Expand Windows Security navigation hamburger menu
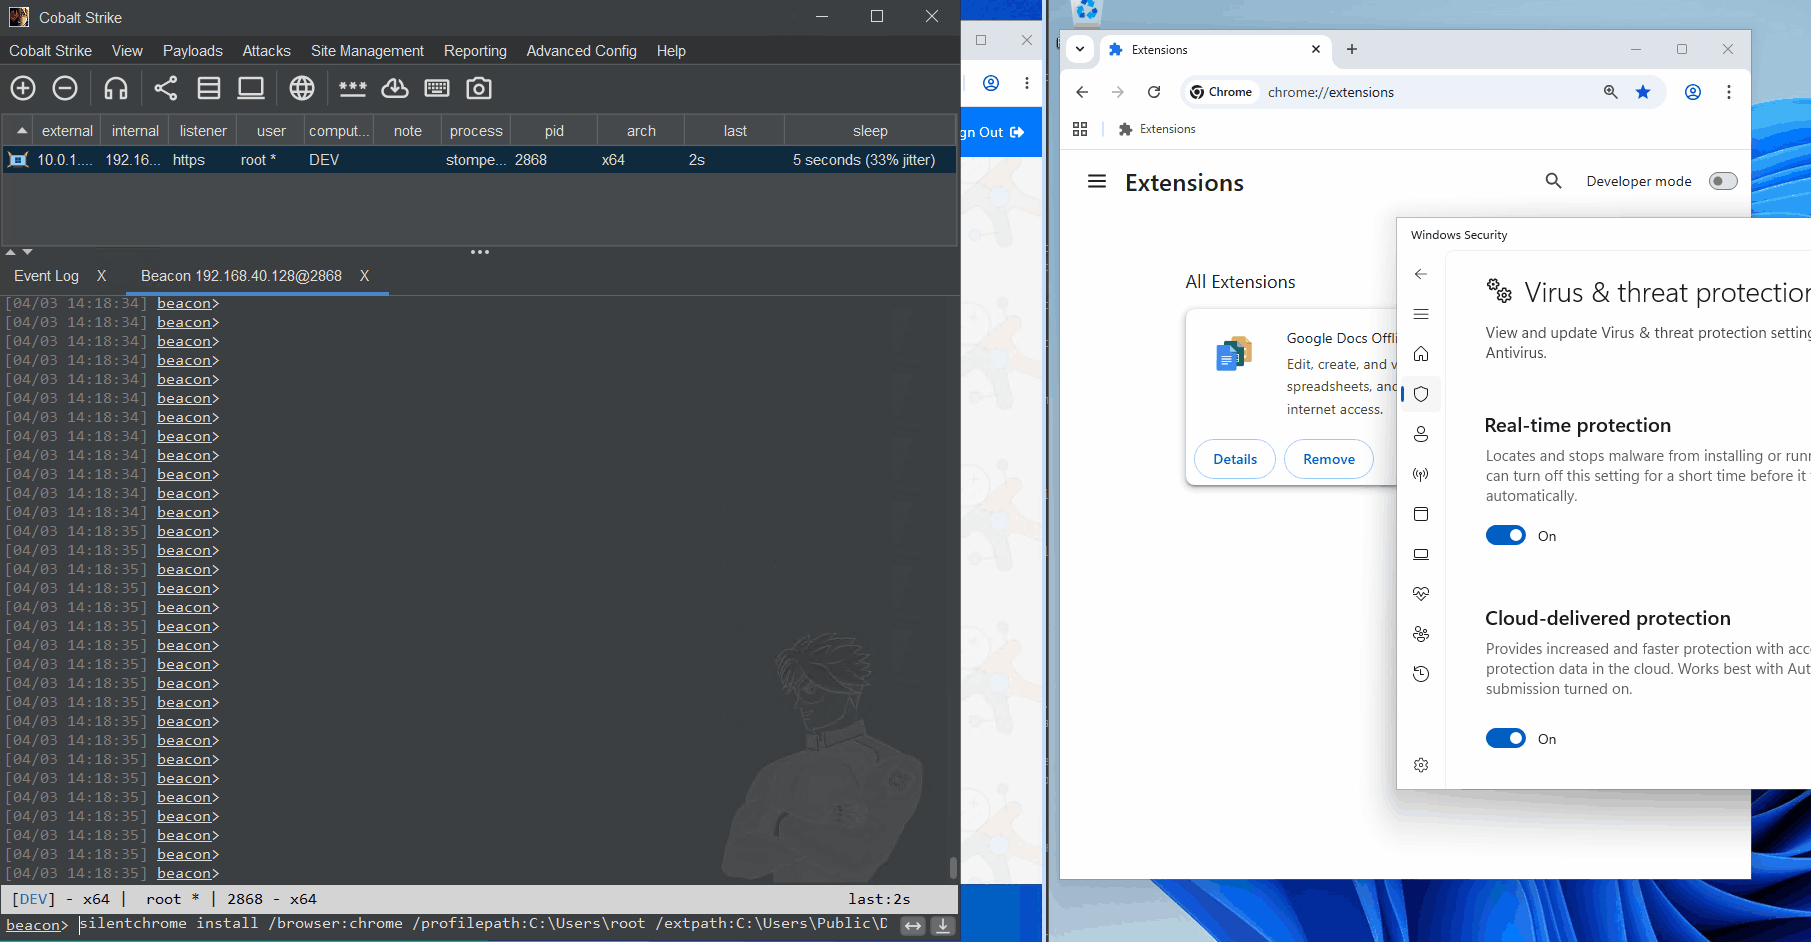Image resolution: width=1811 pixels, height=942 pixels. click(1421, 314)
